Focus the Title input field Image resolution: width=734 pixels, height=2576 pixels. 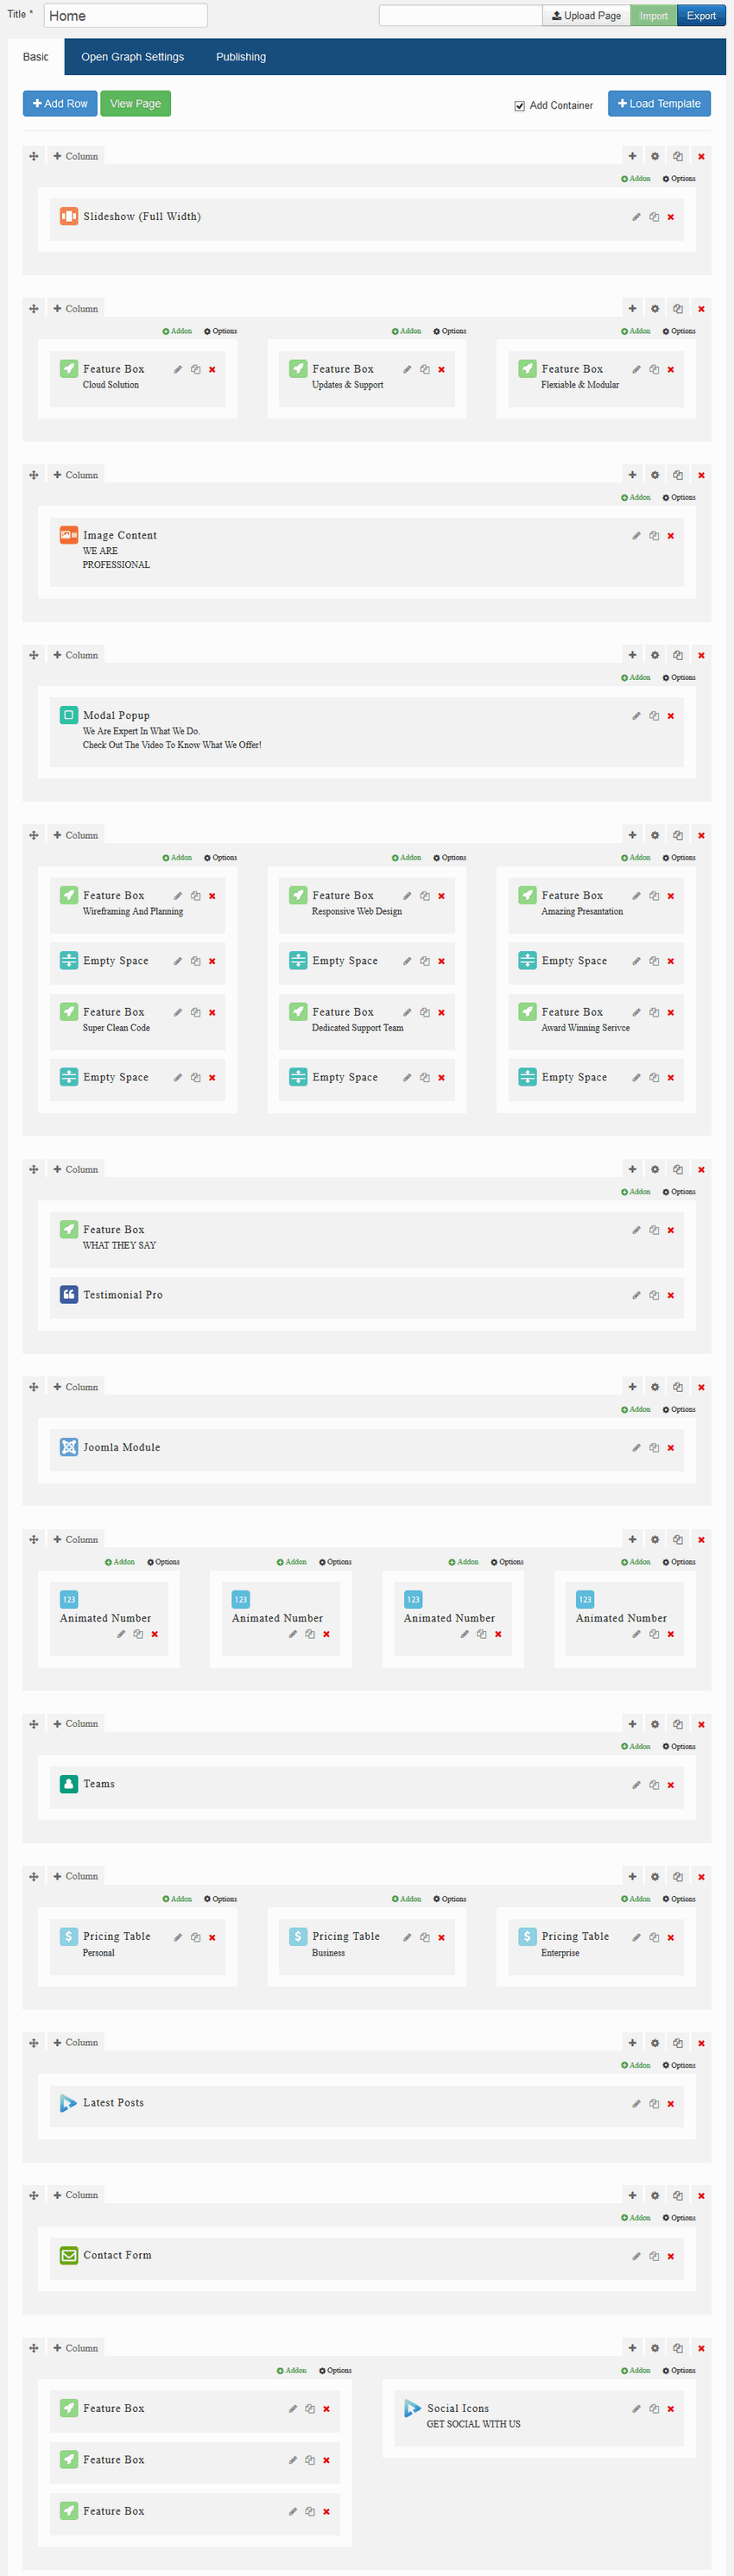(125, 16)
